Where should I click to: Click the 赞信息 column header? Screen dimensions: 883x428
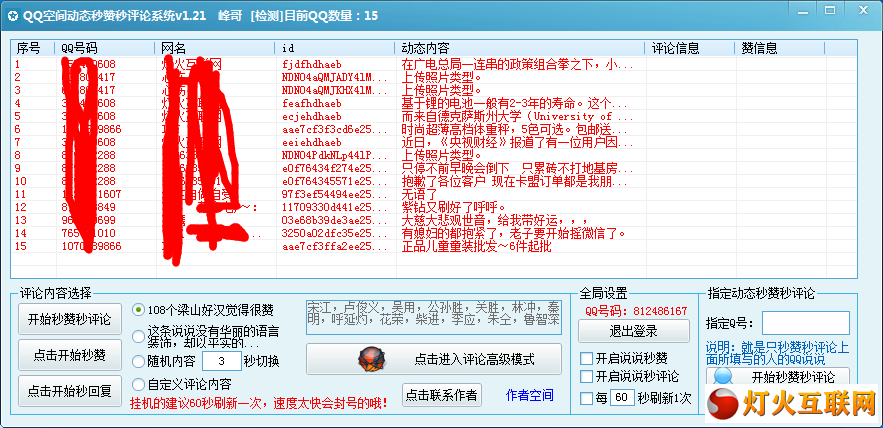(x=780, y=48)
